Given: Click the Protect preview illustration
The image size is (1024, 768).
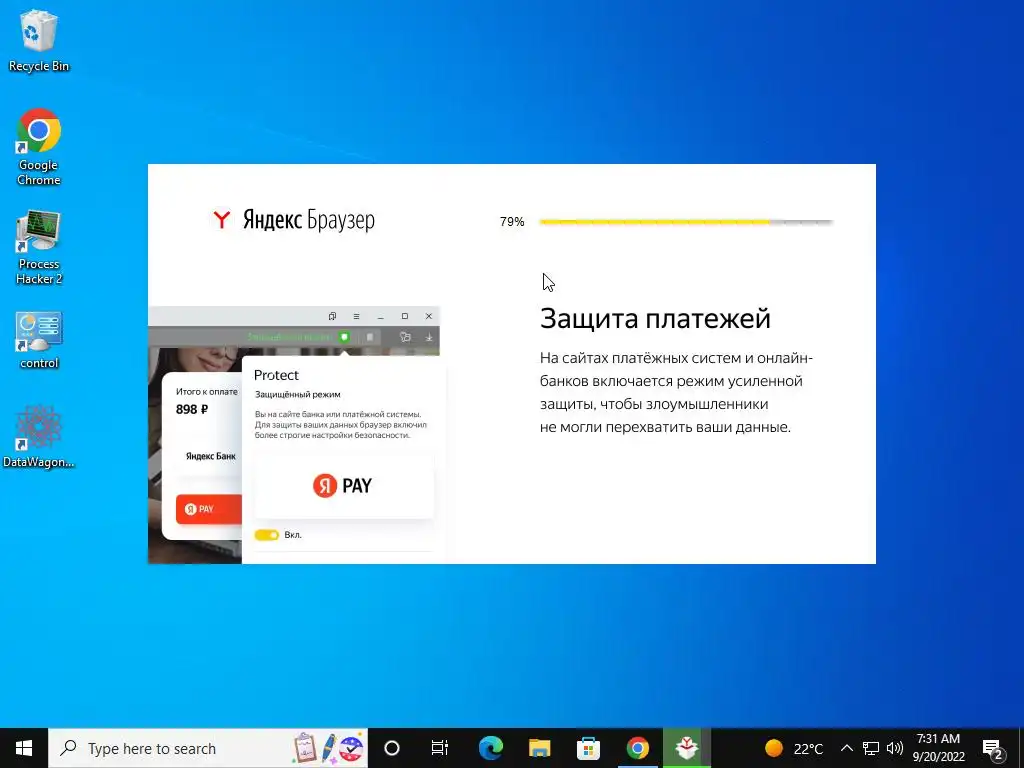Looking at the screenshot, I should [x=297, y=435].
